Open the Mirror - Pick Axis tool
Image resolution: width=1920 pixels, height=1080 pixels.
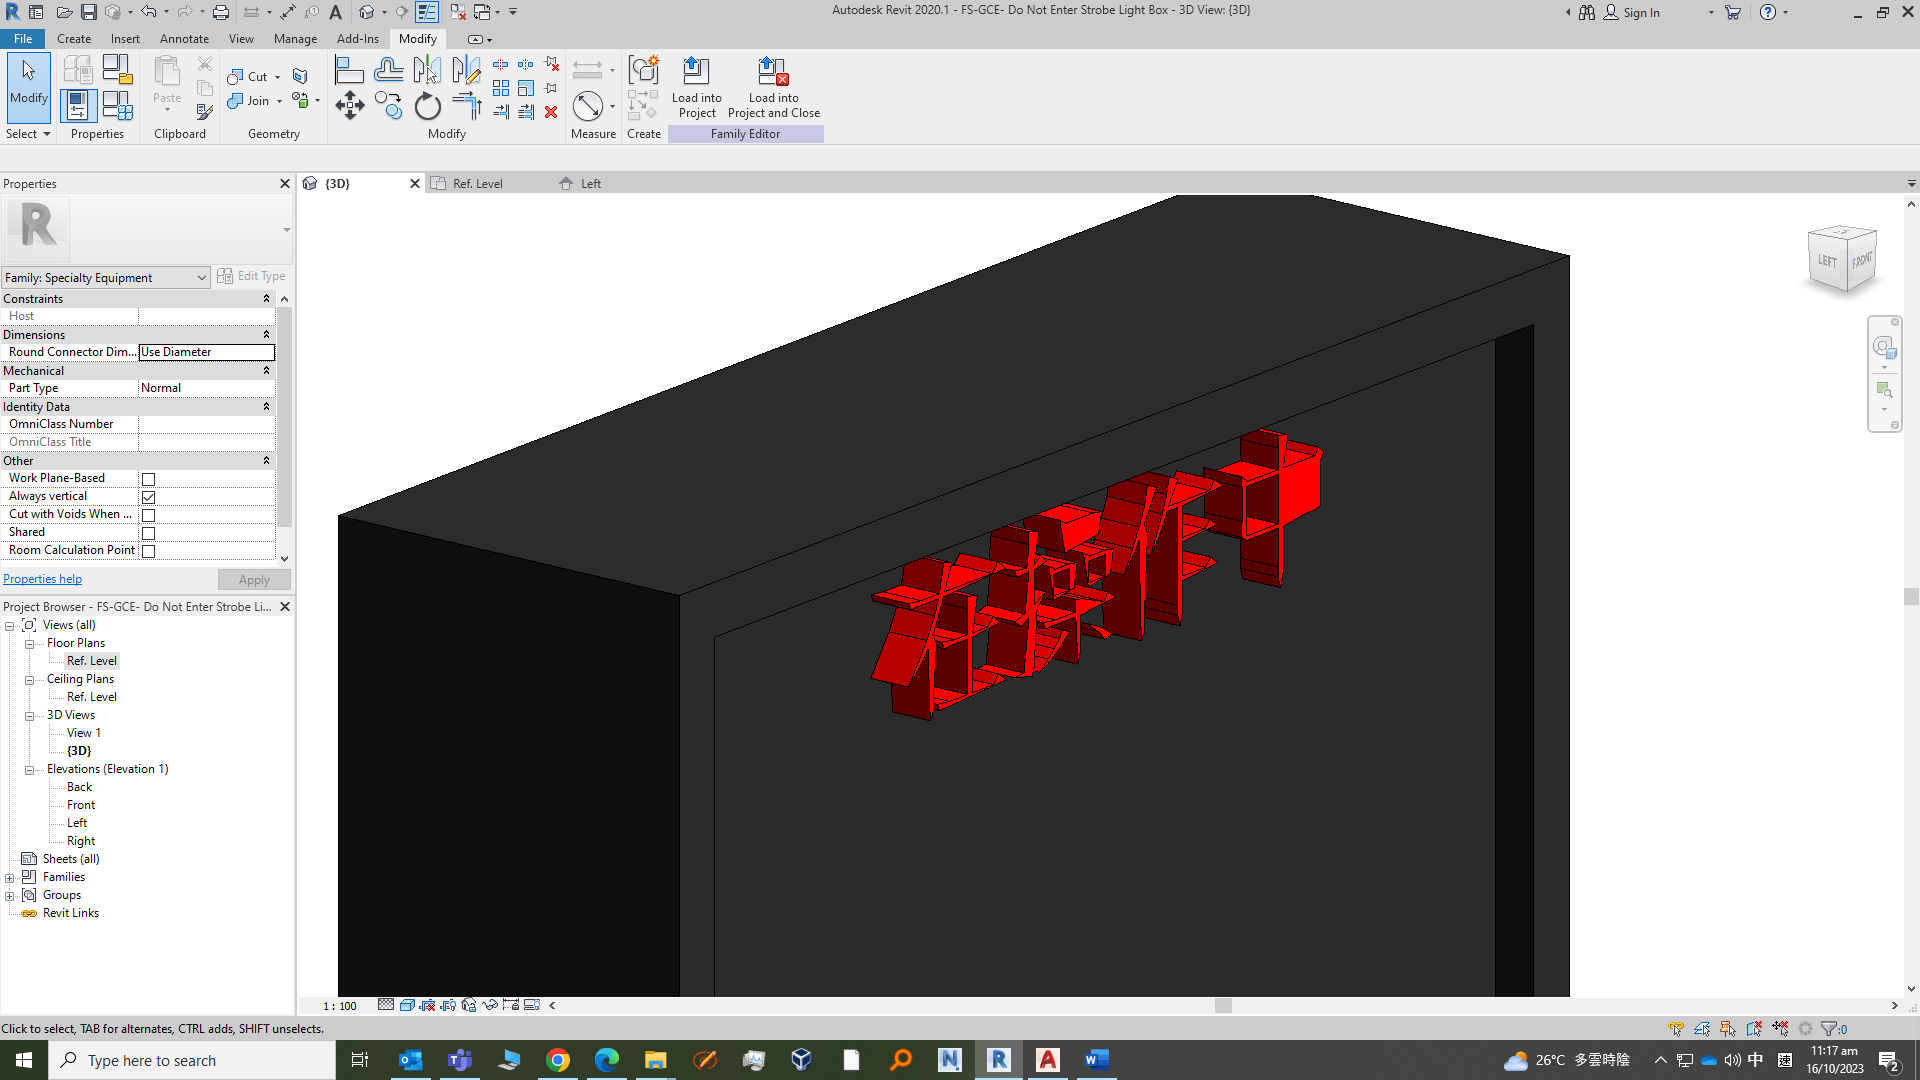[428, 68]
